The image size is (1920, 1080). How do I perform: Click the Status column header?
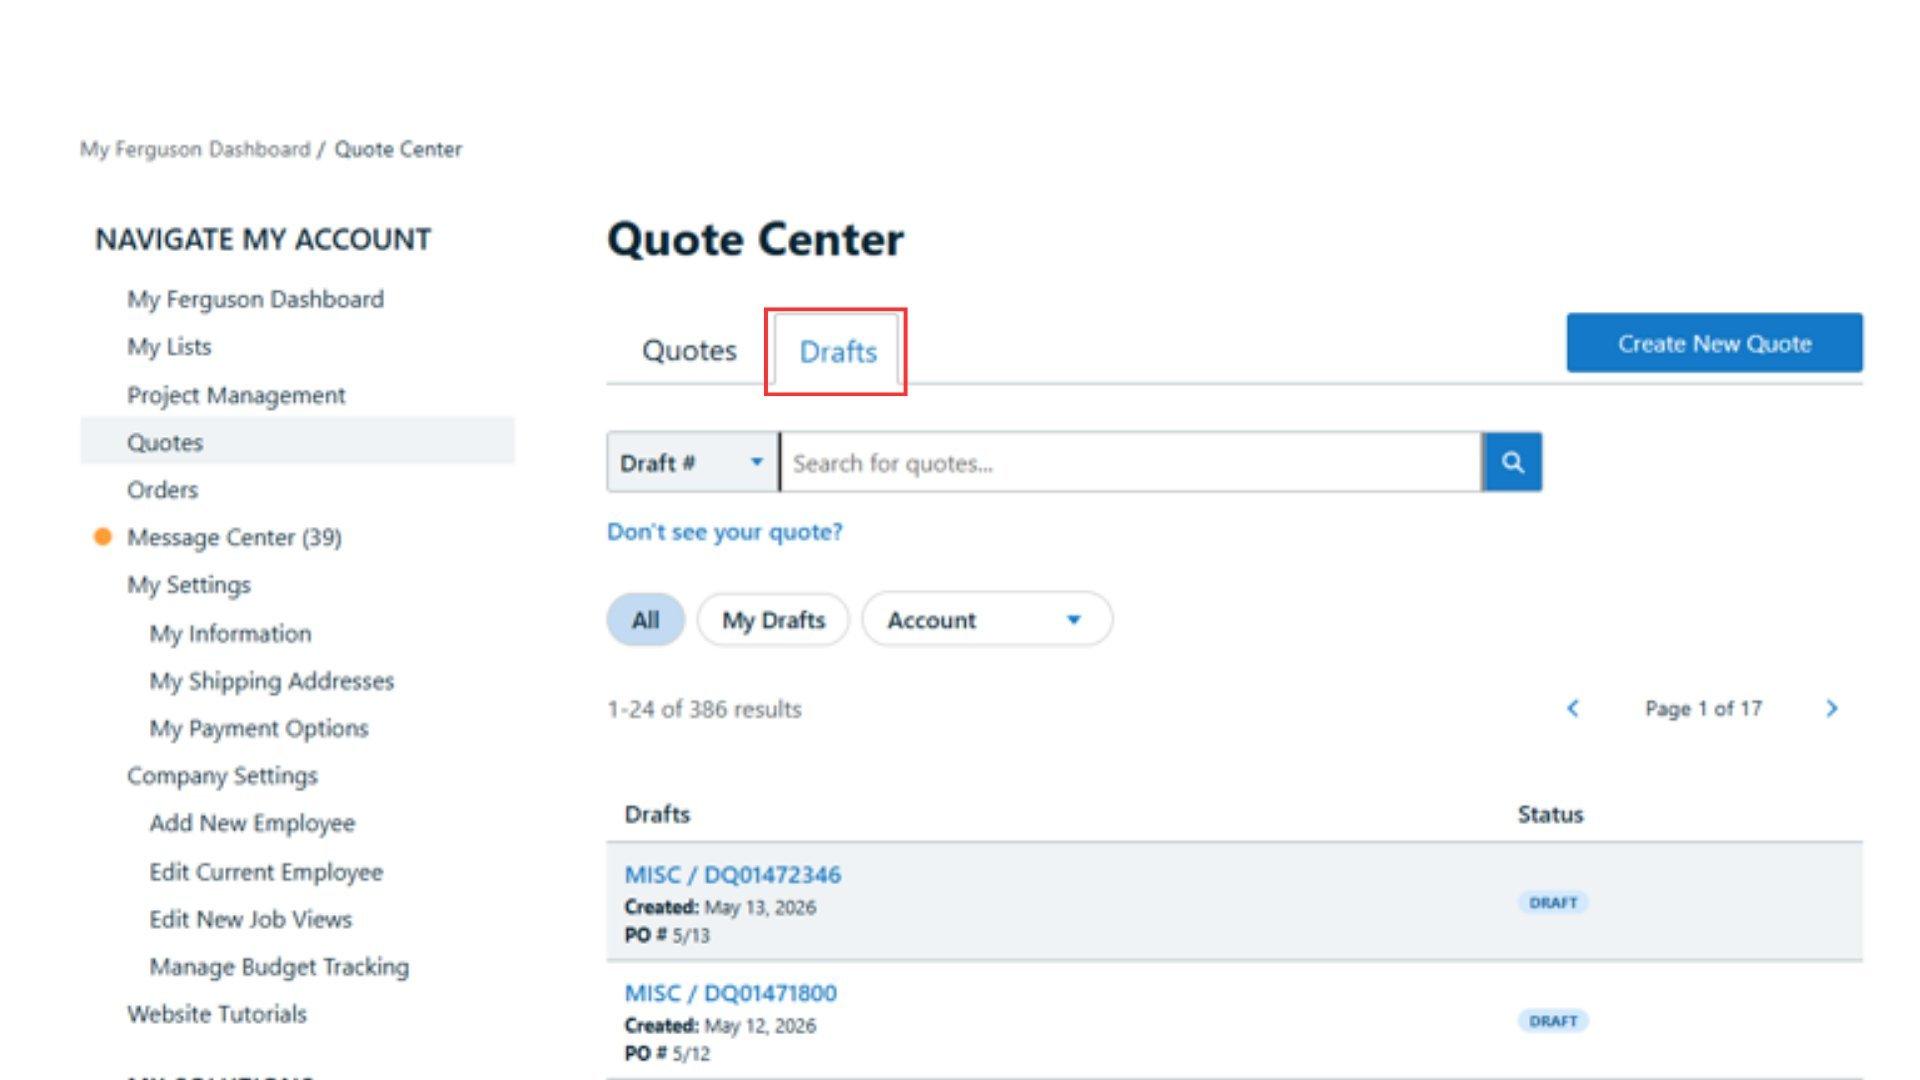(x=1550, y=815)
